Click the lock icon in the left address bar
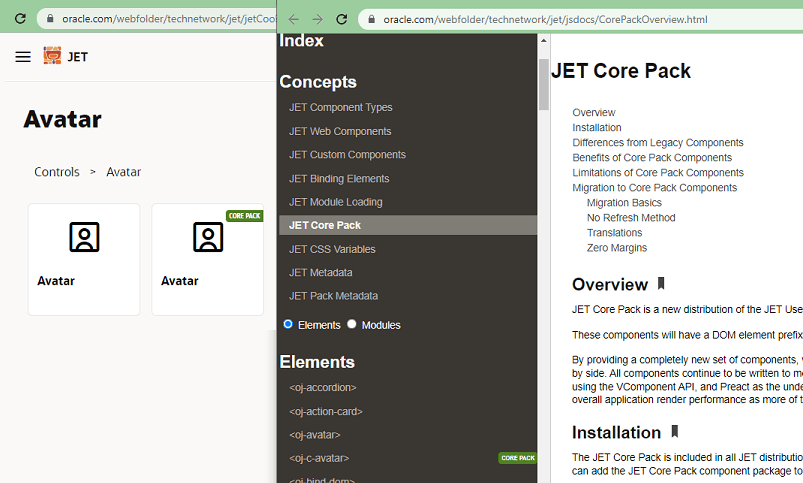 (50, 19)
